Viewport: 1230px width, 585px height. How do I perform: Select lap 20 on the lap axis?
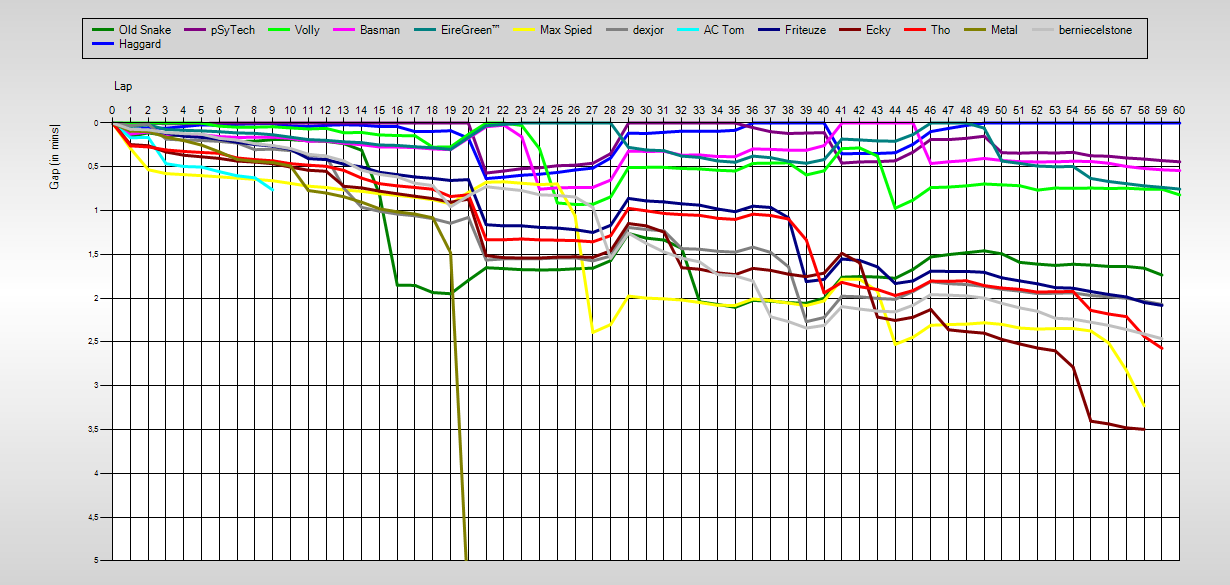click(468, 109)
